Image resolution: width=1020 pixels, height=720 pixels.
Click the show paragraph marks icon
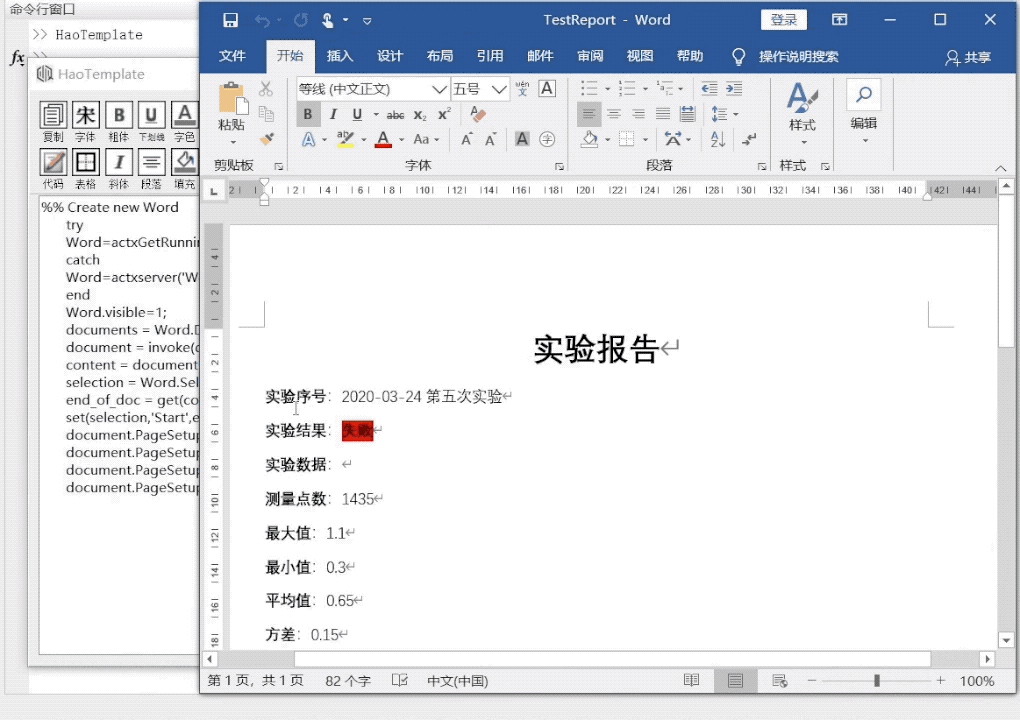tap(749, 139)
